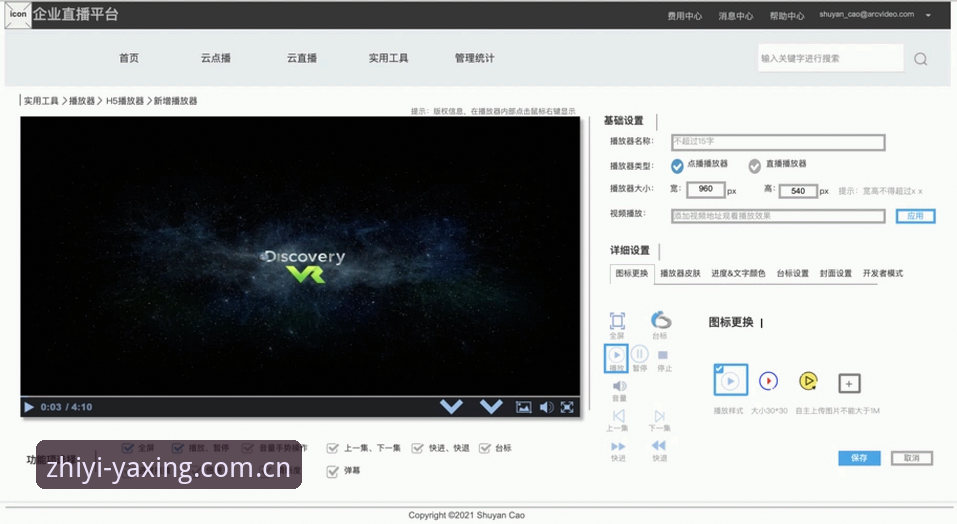
Task: Click the platform logo icon at top
Action: (x=18, y=14)
